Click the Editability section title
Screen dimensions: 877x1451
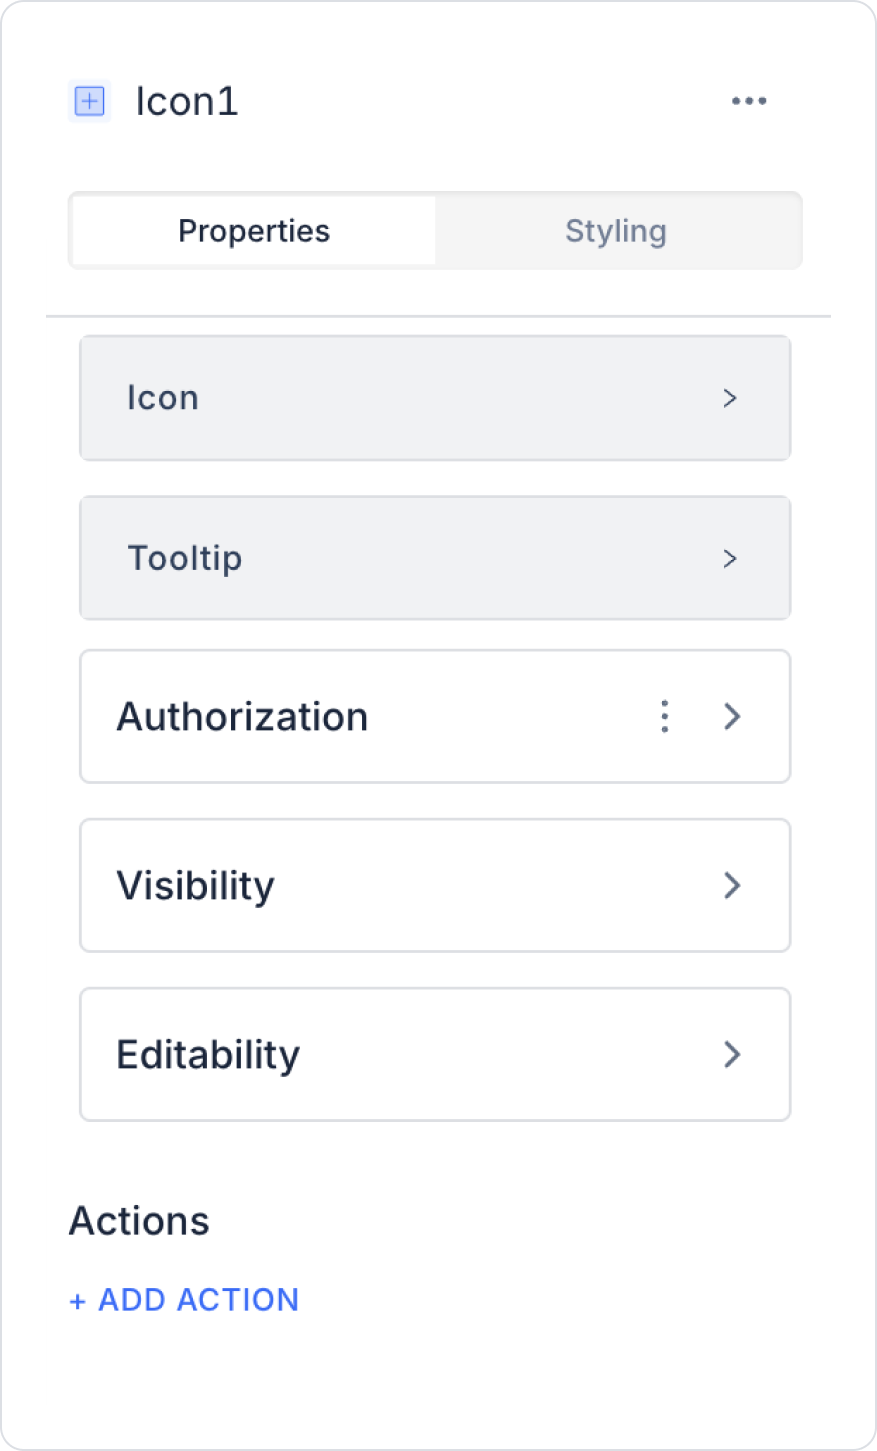tap(208, 1055)
